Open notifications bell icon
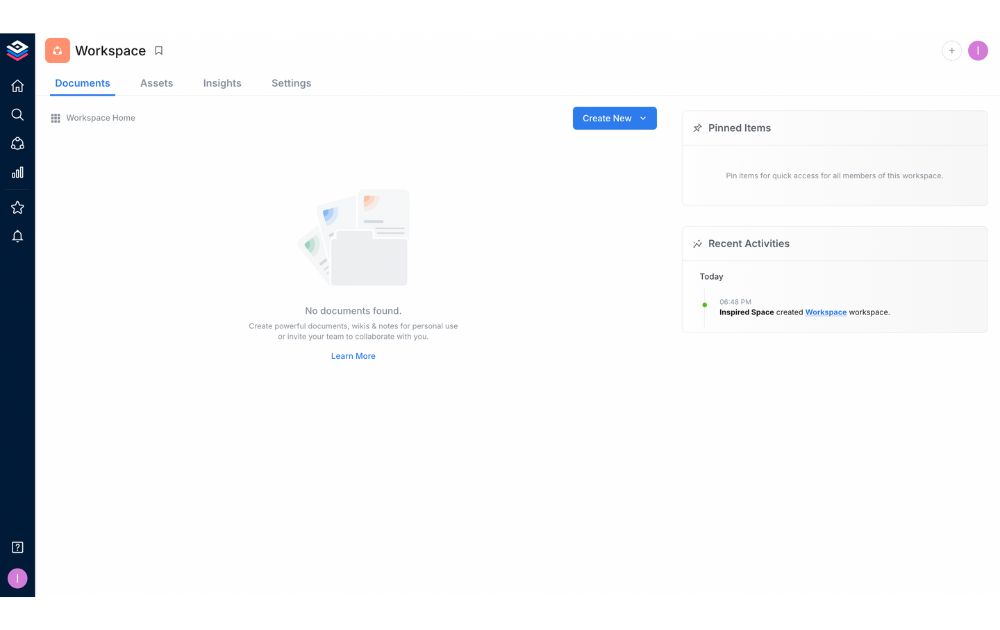The width and height of the screenshot is (1000, 630). [17, 236]
